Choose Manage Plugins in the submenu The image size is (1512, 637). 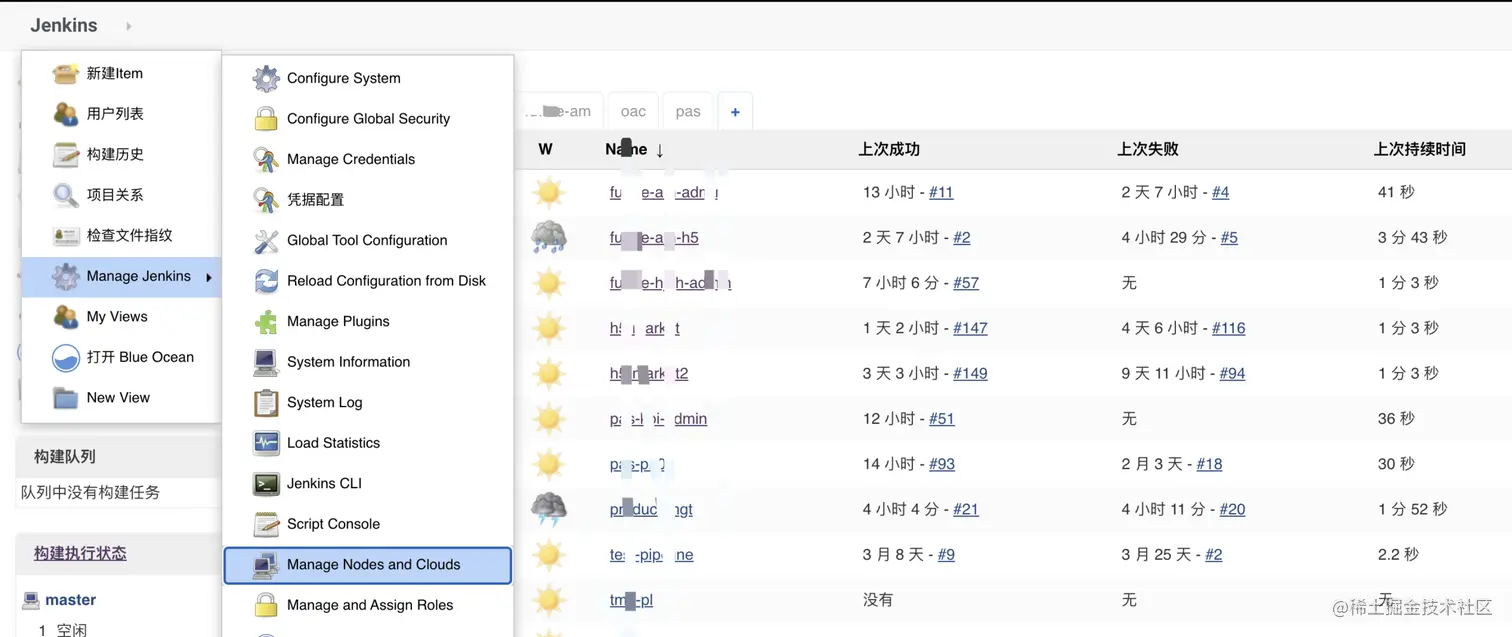[367, 321]
